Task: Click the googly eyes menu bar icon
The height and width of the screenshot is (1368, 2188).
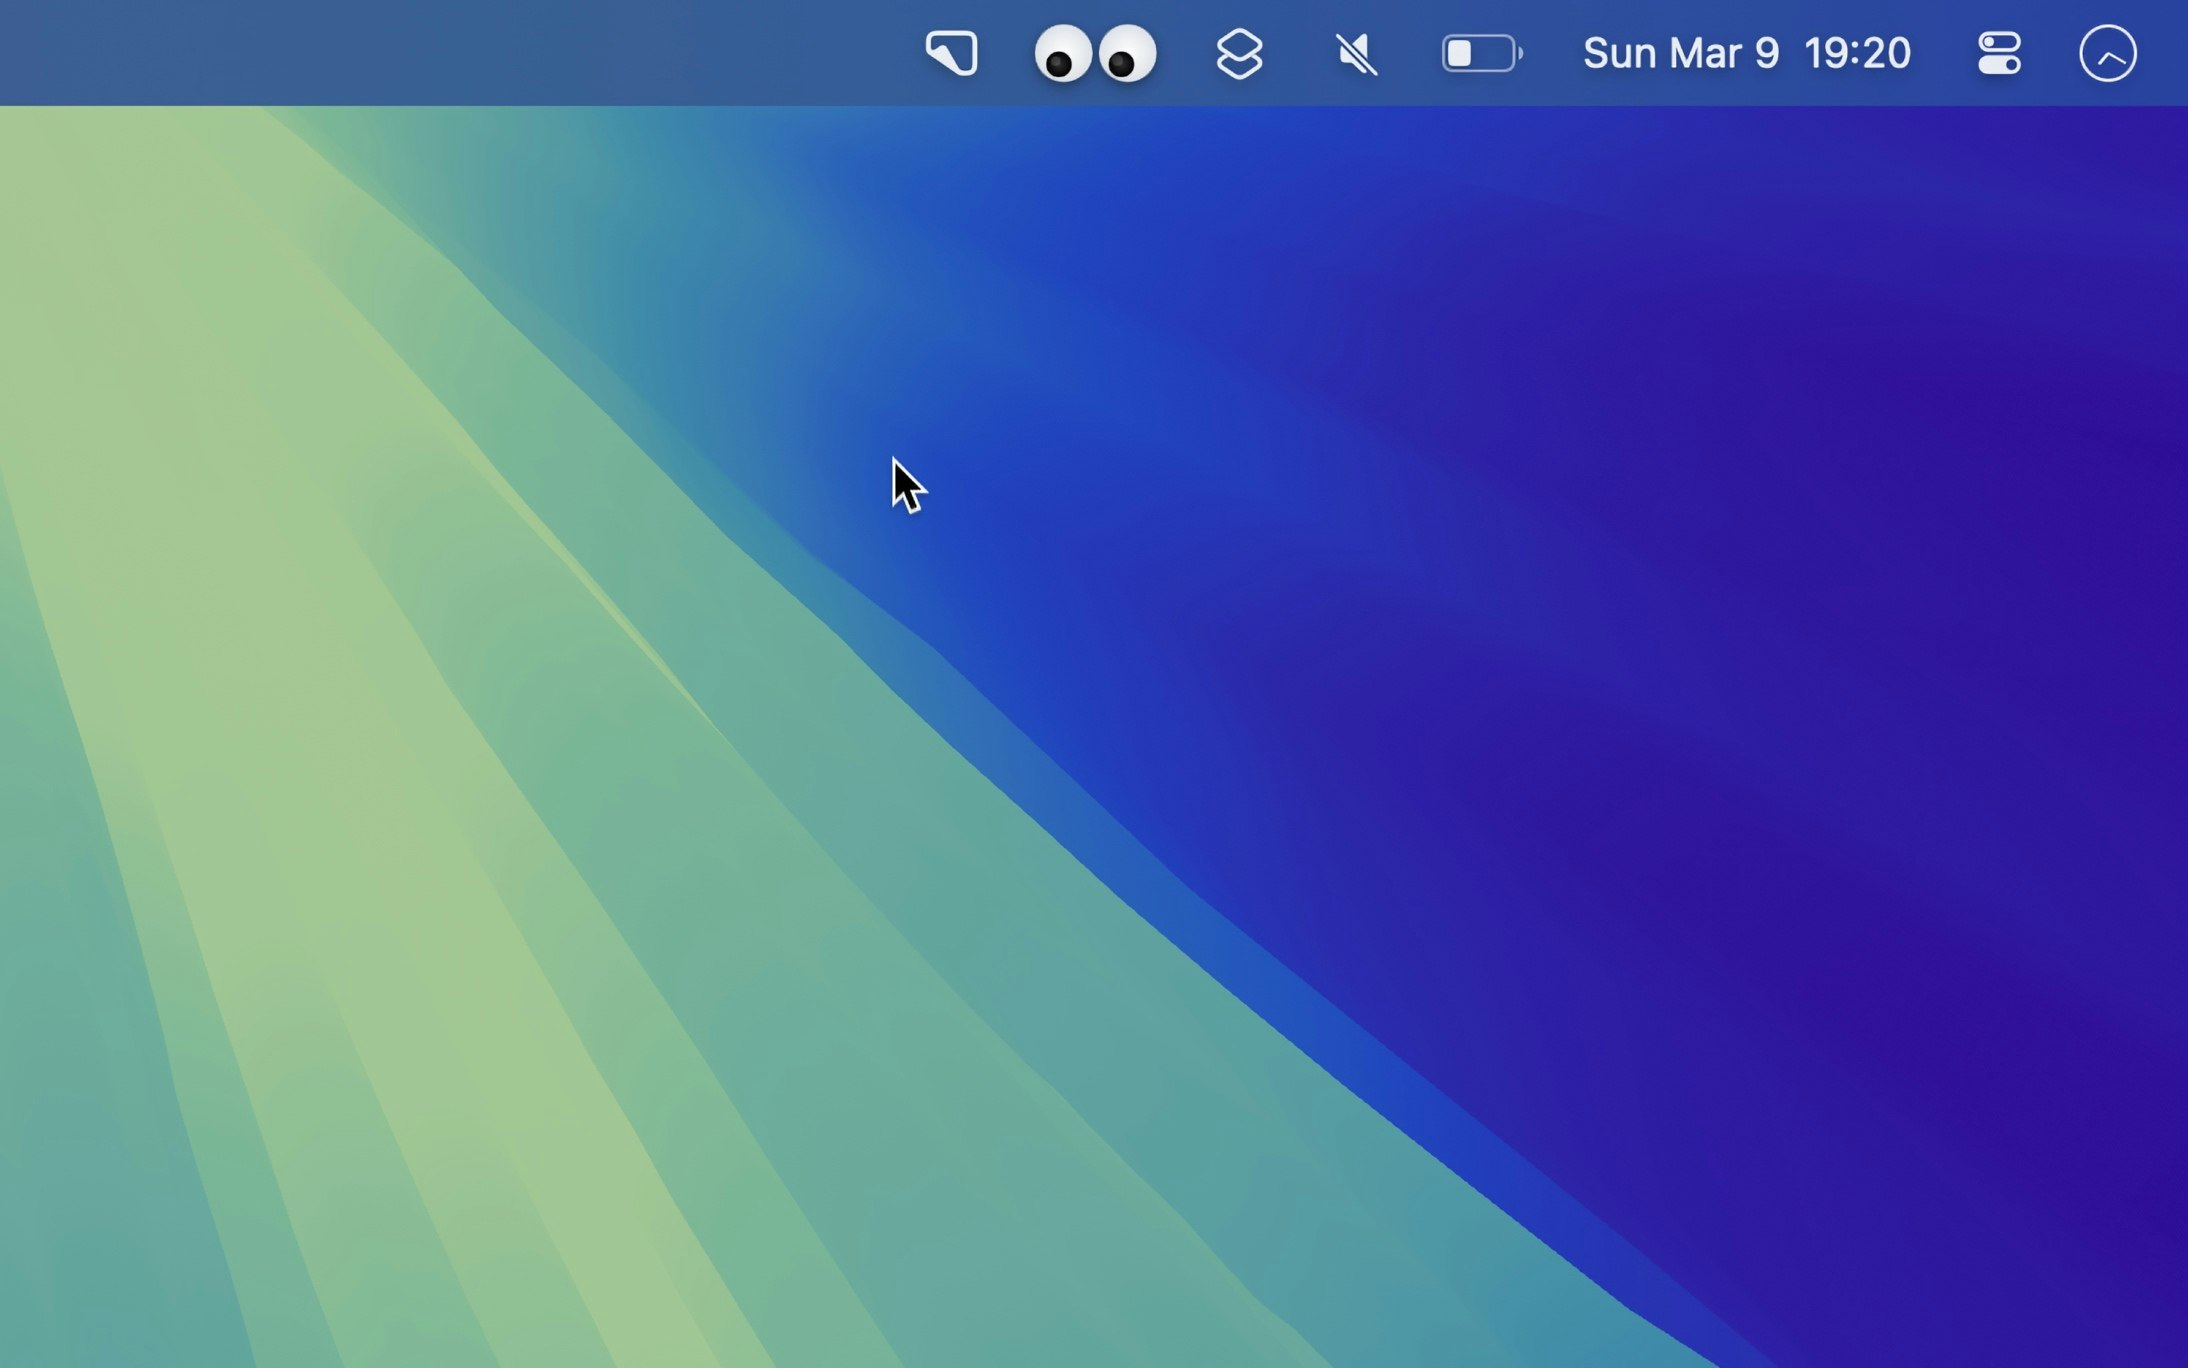Action: 1095,53
